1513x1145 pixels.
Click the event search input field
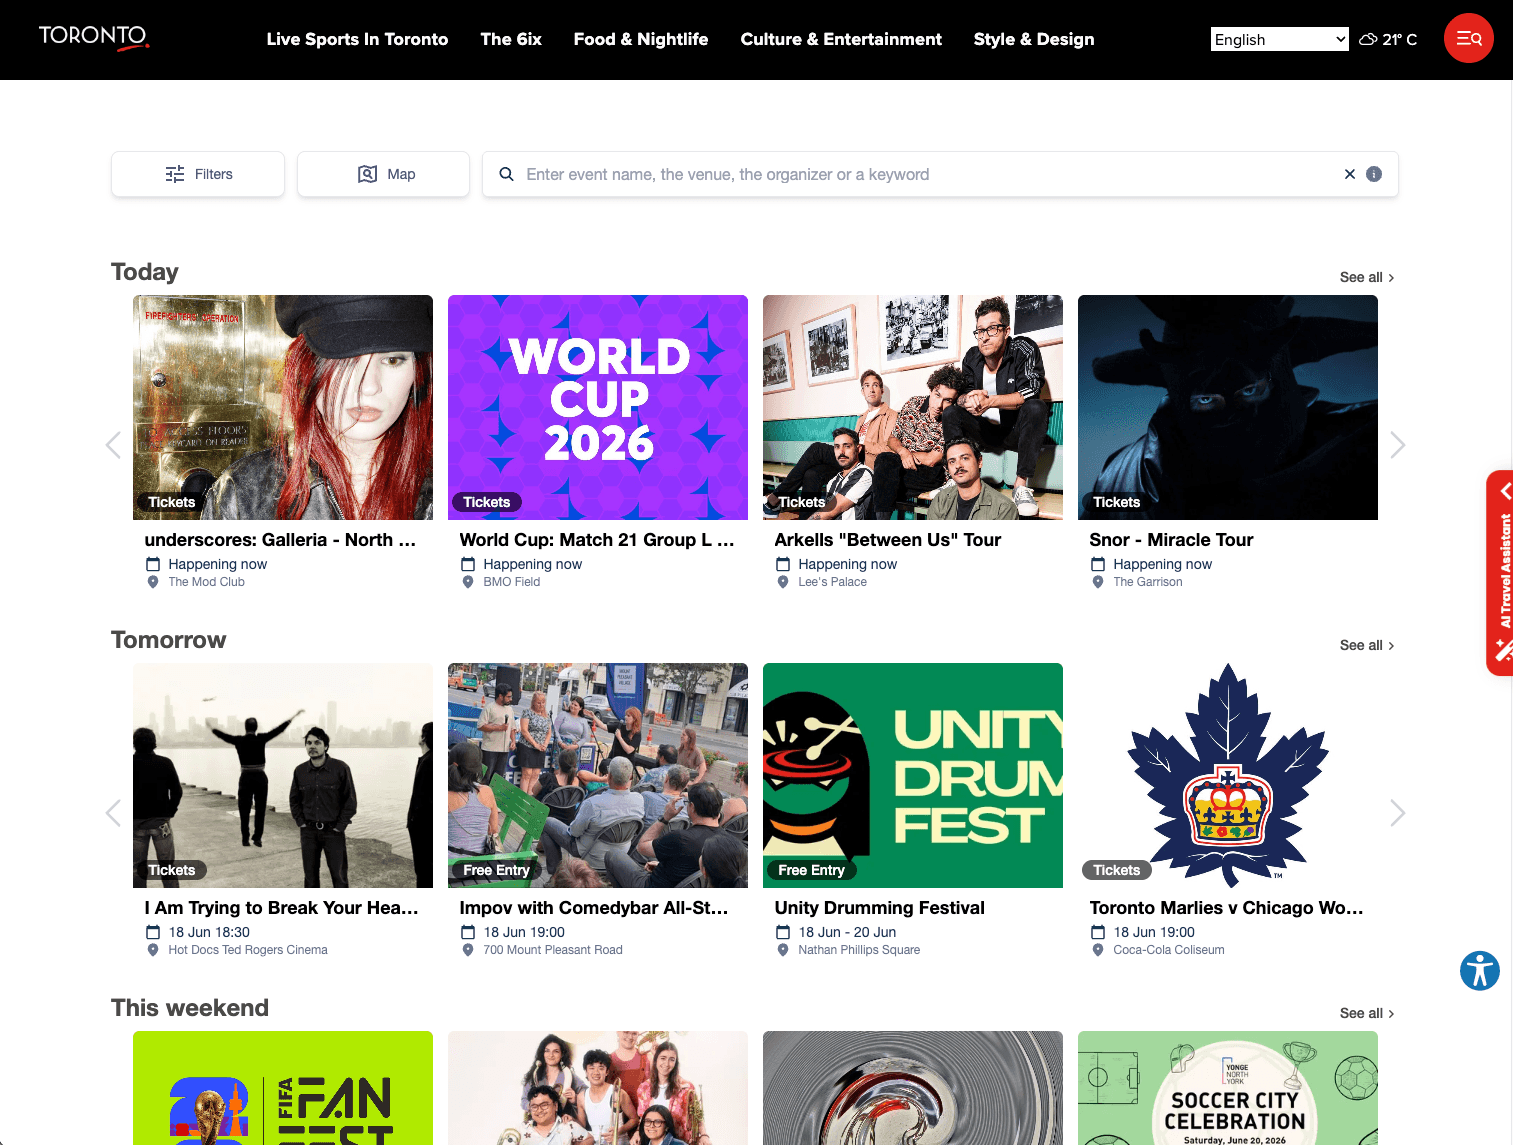930,174
